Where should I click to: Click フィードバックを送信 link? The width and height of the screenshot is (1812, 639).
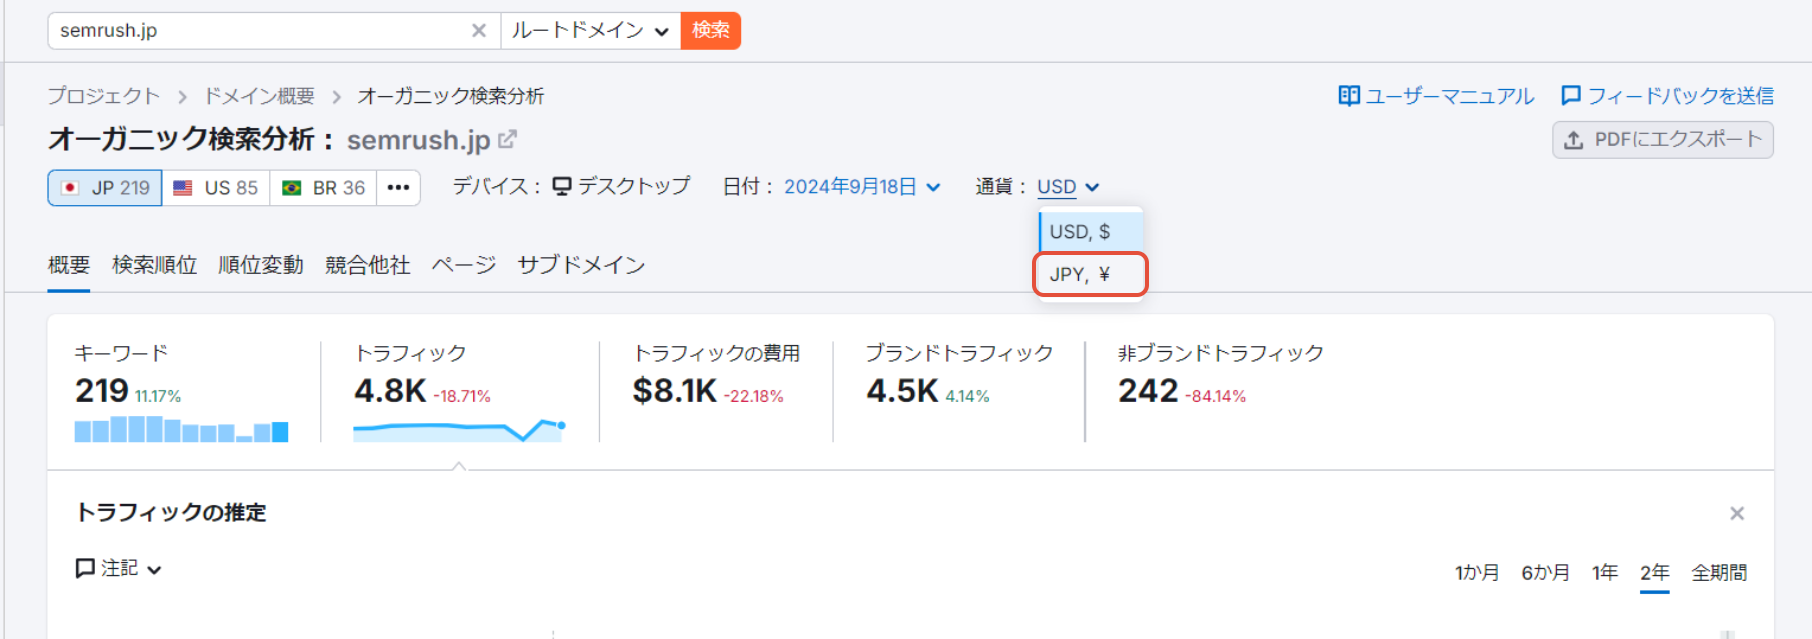[1667, 96]
